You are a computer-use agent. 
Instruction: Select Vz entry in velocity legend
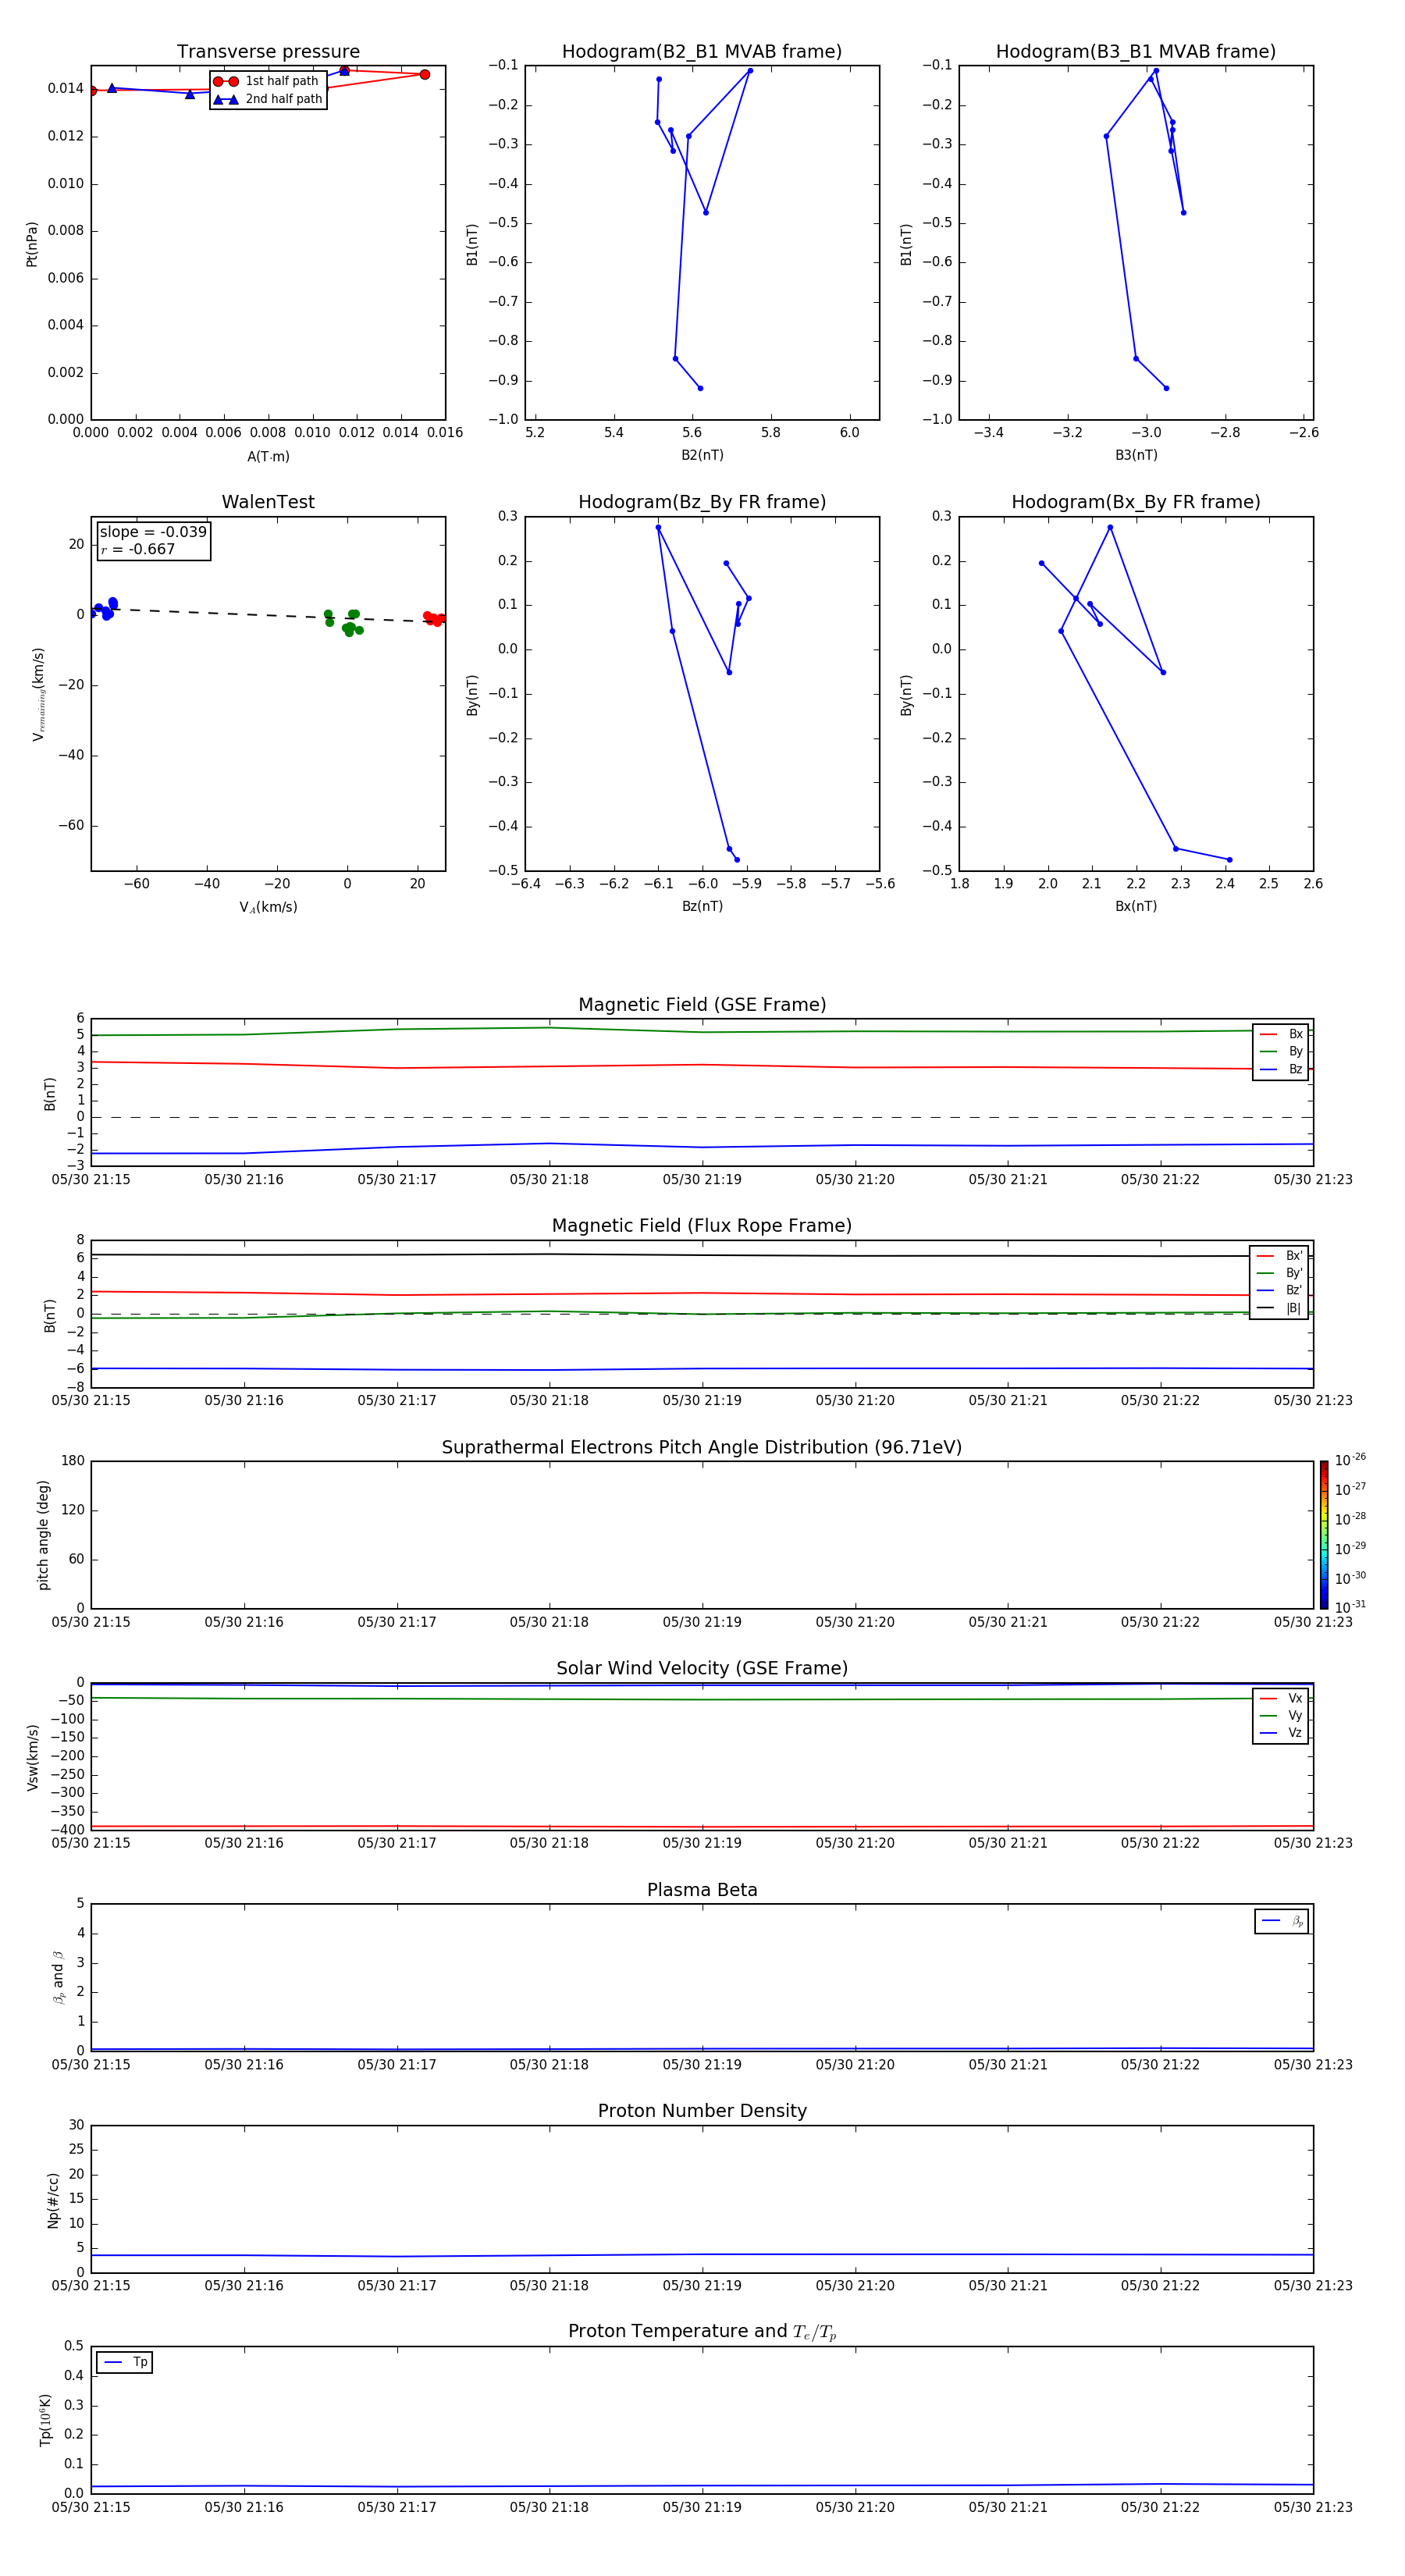(1281, 1733)
